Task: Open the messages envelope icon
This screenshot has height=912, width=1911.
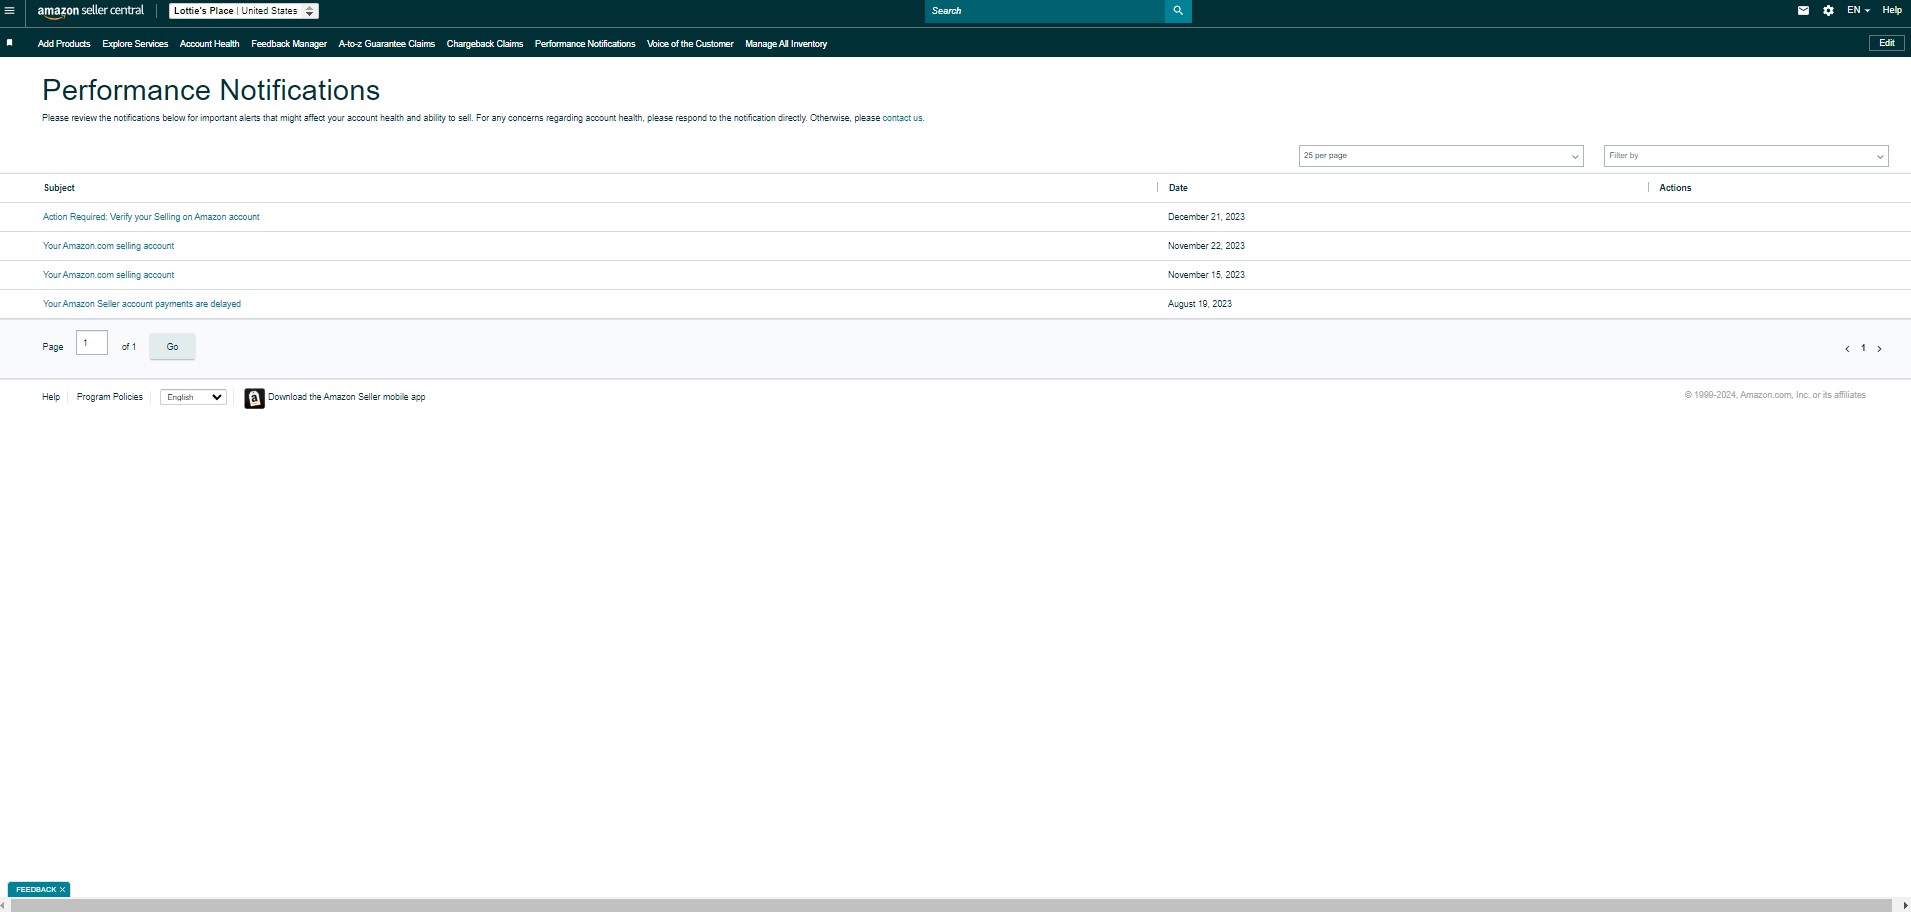Action: click(x=1803, y=11)
